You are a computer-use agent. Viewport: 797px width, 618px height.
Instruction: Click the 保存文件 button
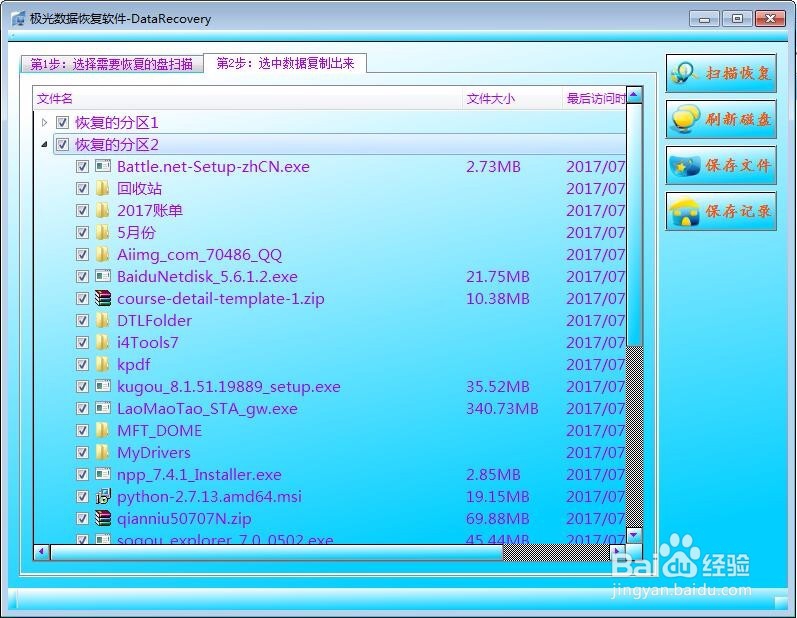click(x=721, y=165)
